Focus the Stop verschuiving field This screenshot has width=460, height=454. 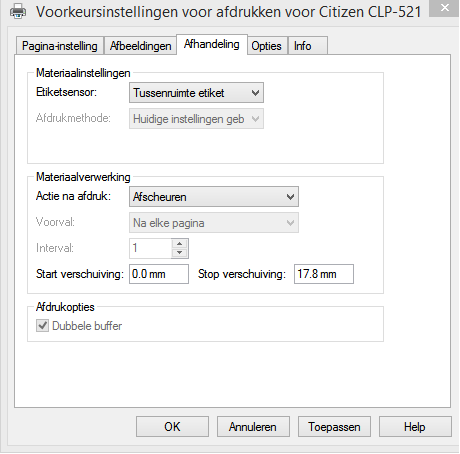(324, 274)
